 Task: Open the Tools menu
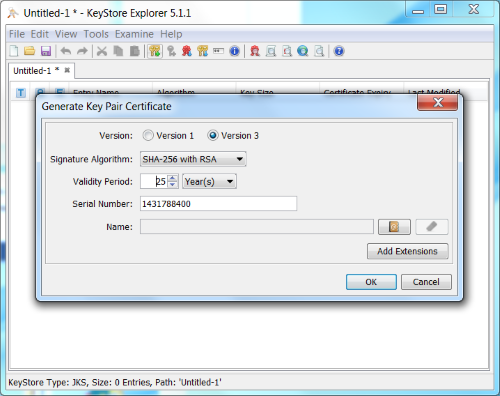(x=96, y=34)
